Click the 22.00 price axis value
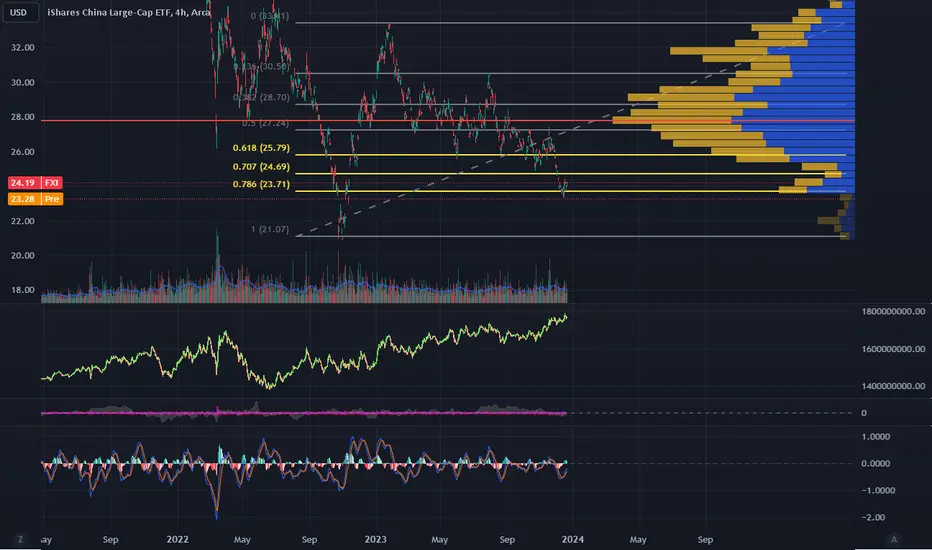The image size is (932, 550). tap(23, 221)
